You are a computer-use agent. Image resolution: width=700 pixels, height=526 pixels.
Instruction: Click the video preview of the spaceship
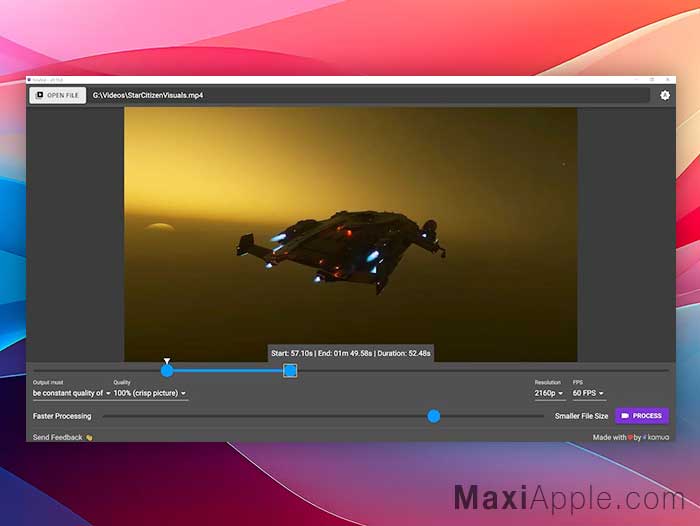[x=350, y=234]
